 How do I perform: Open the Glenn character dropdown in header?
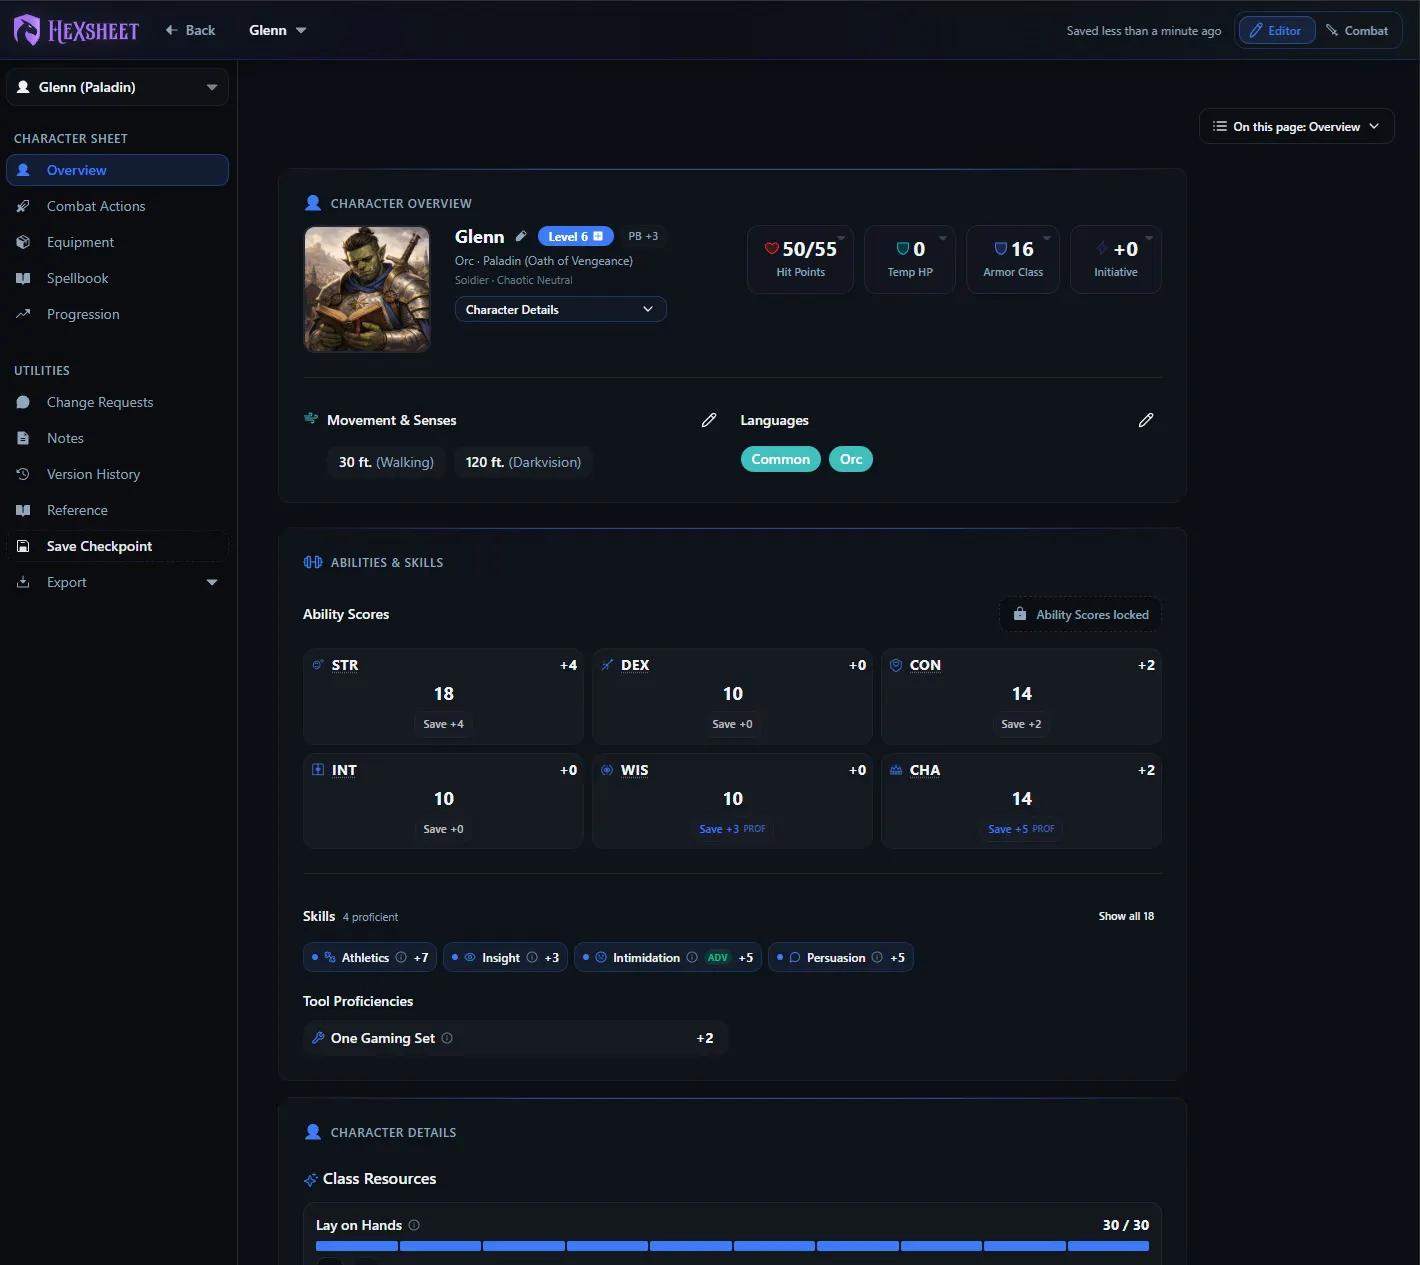278,30
